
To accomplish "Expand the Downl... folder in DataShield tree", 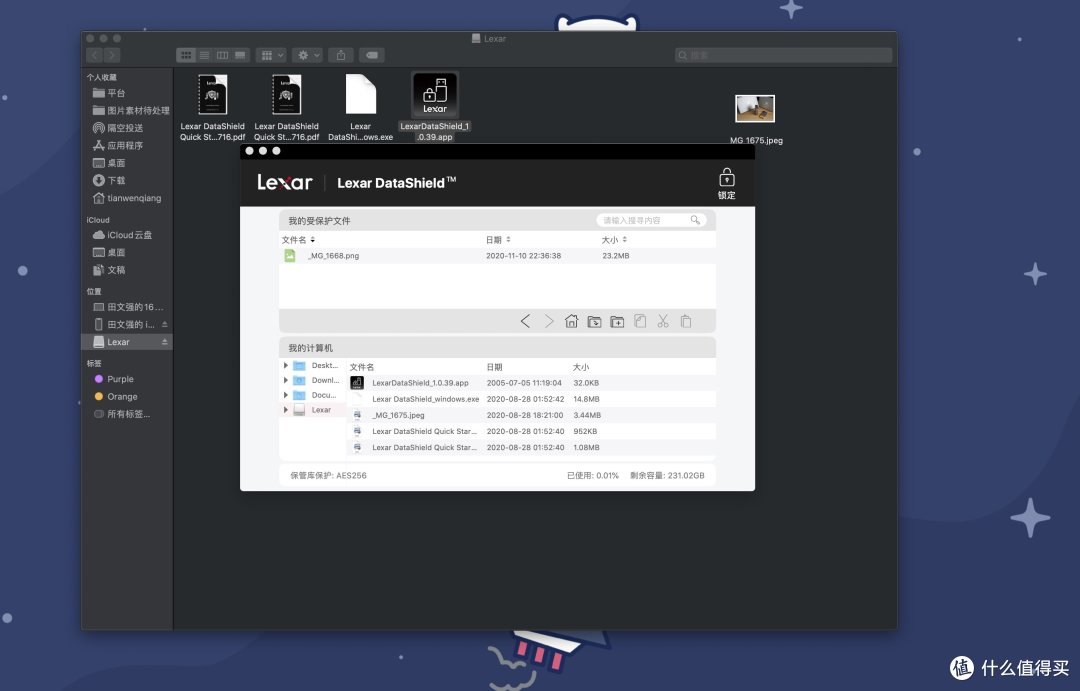I will tap(286, 380).
